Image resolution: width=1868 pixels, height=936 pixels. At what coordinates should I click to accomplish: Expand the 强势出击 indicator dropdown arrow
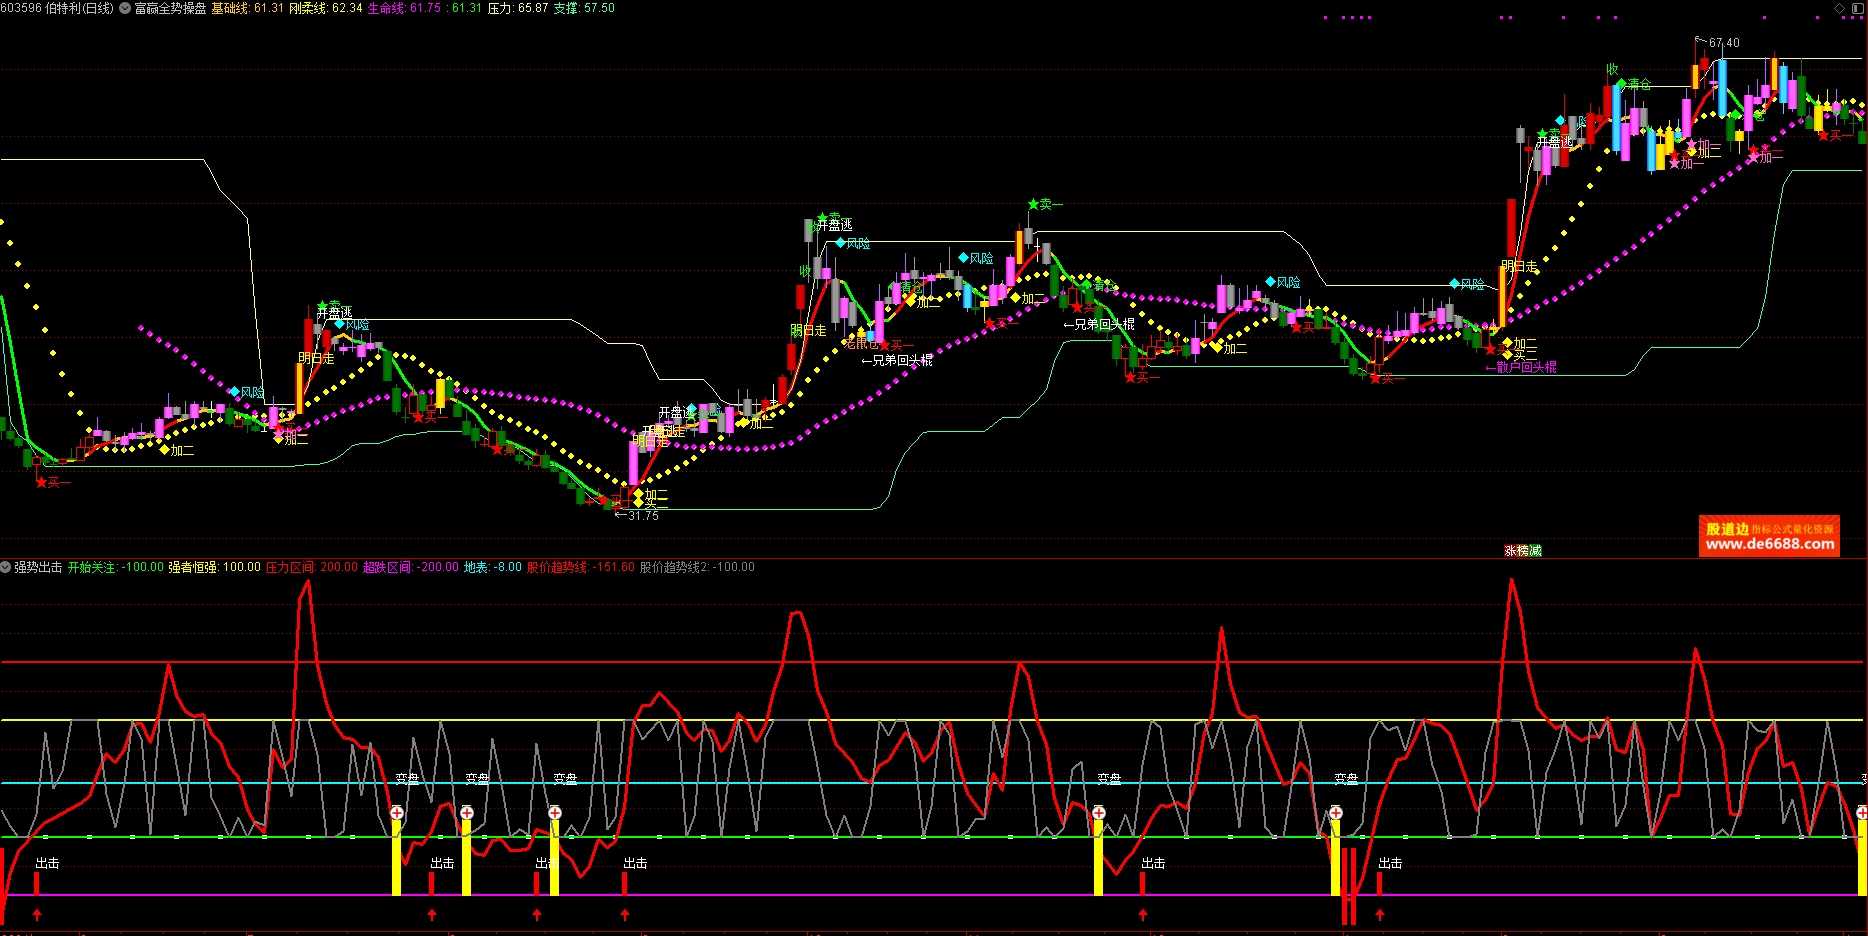point(6,567)
